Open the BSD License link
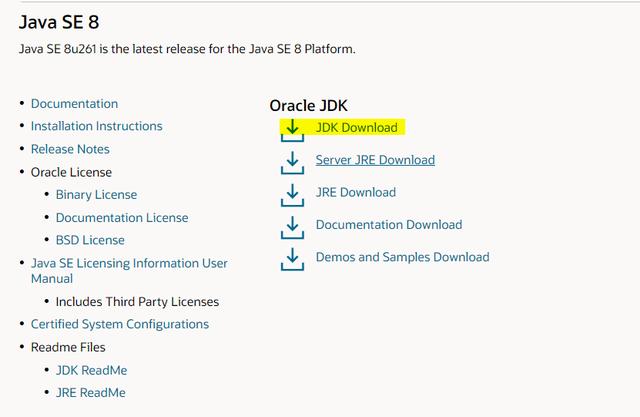The image size is (640, 417). [90, 240]
